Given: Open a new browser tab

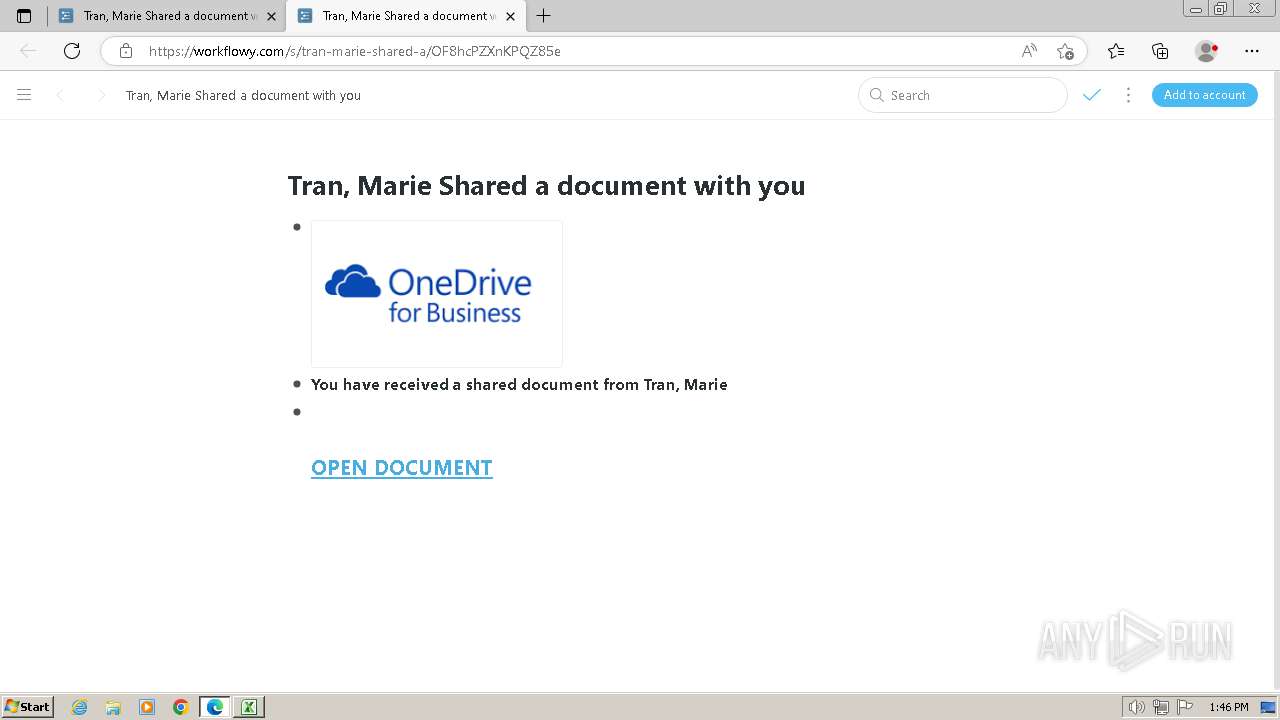Looking at the screenshot, I should (x=544, y=16).
